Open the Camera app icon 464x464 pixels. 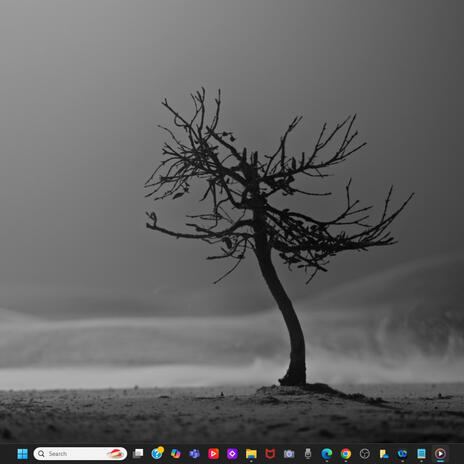point(289,454)
